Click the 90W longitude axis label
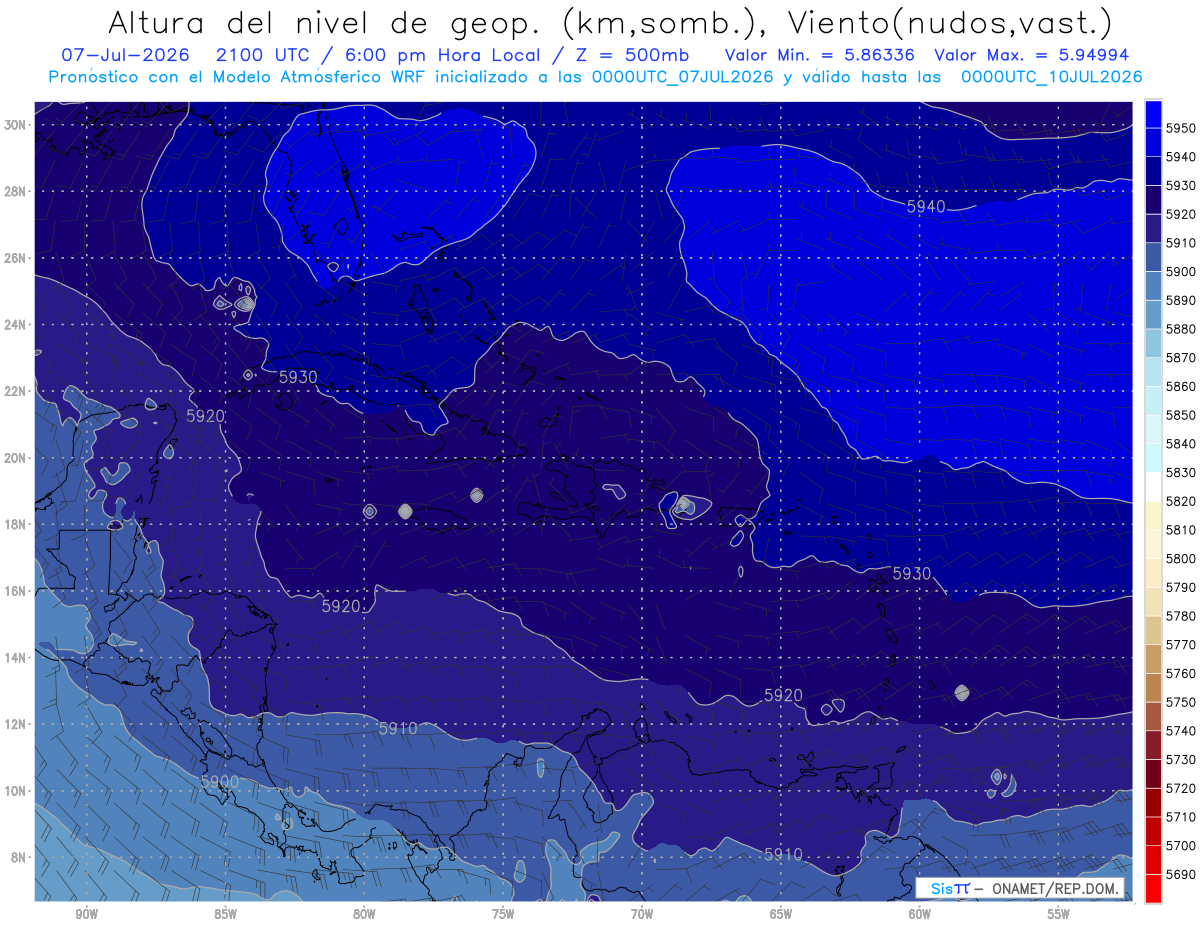 (86, 914)
